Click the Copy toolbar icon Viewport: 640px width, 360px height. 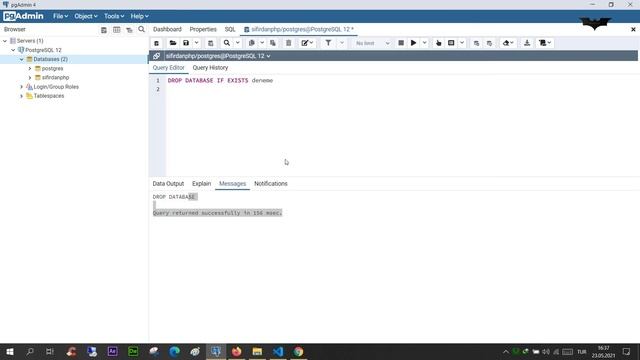[252, 43]
